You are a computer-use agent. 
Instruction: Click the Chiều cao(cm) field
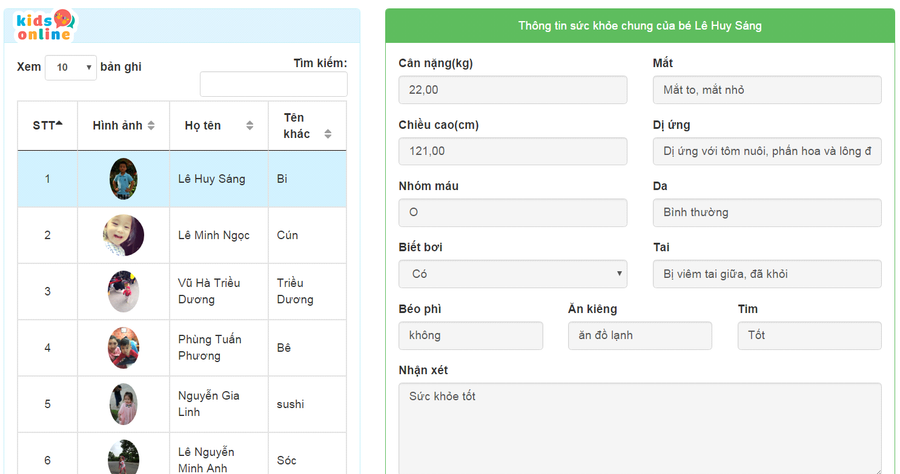512,151
